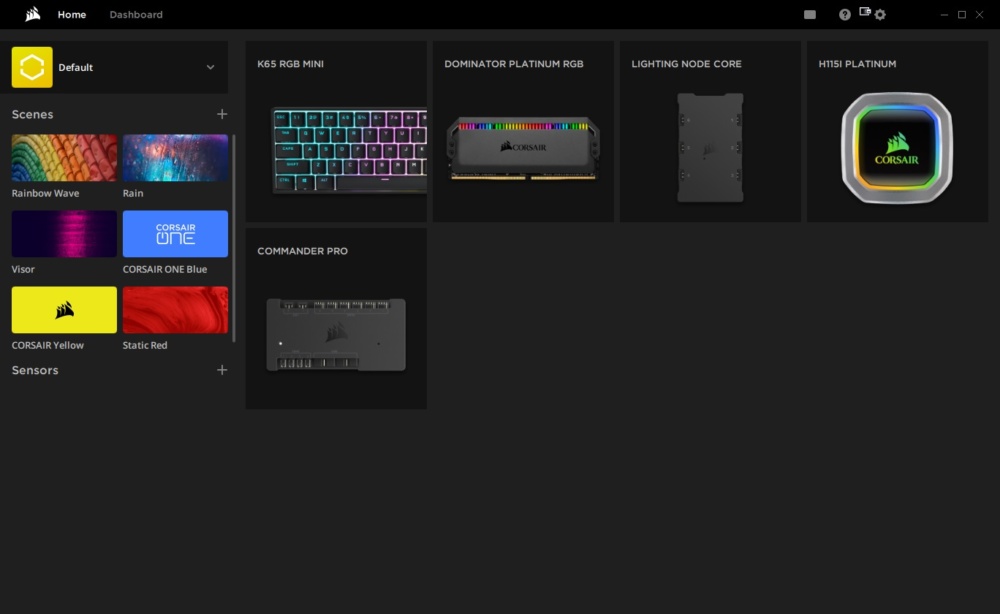Open the settings gear icon
The height and width of the screenshot is (614, 1000).
[x=880, y=15]
